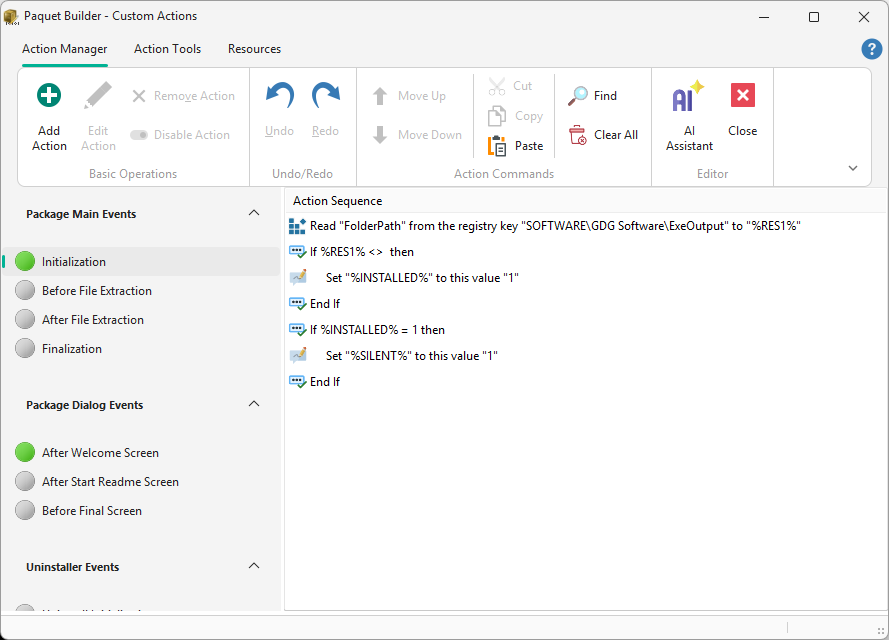Toggle the indicator beside Before Final Screen
This screenshot has height=640, width=889.
tap(25, 510)
